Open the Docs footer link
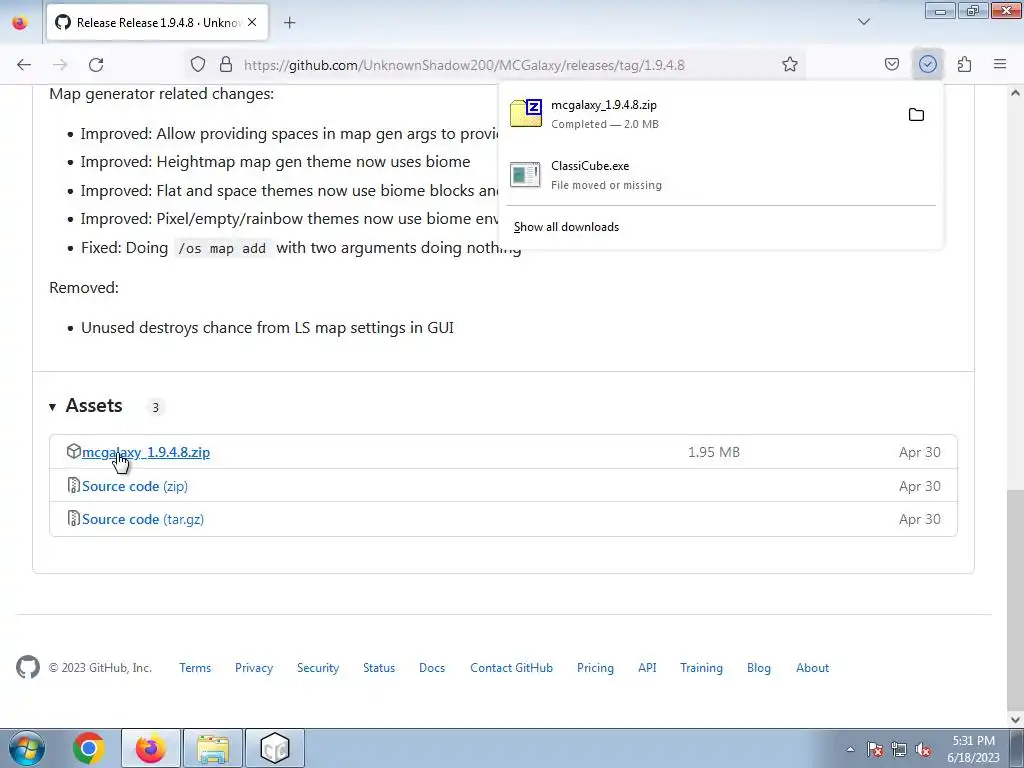Screen dimensions: 1024x768 pos(432,667)
